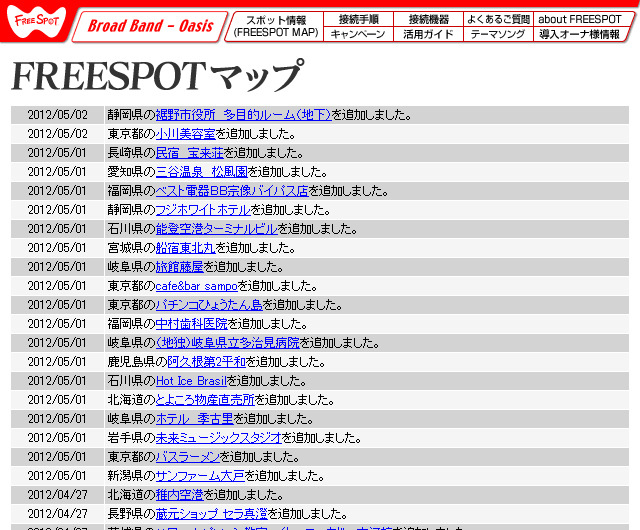
Task: Open 導入オーナ様情報 menu item
Action: 580,34
